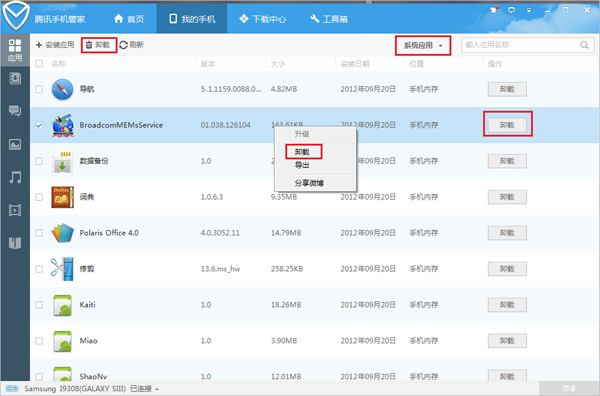Check the Polaris Office 4.0 checkbox
Viewport: 600px width, 396px height.
[x=39, y=233]
